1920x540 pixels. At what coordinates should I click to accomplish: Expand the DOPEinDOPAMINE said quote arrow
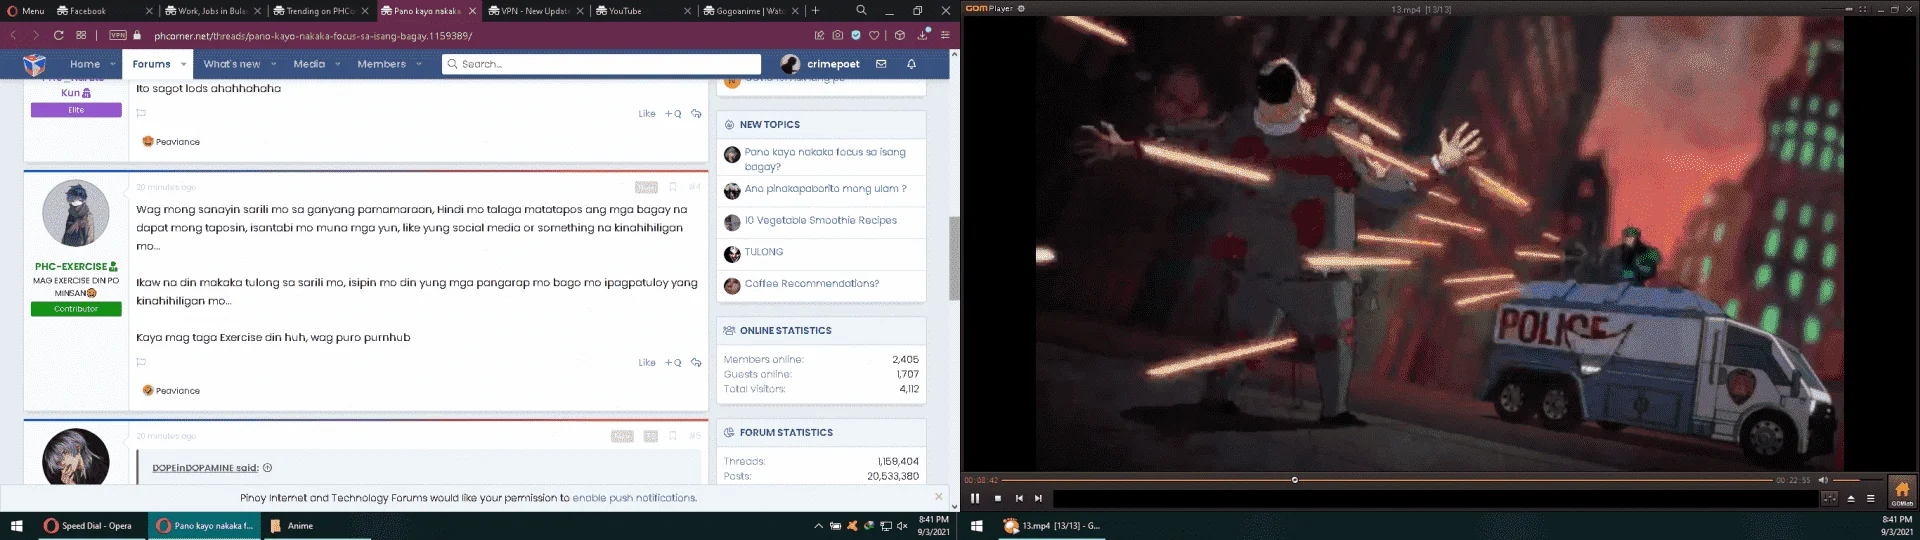(x=267, y=468)
